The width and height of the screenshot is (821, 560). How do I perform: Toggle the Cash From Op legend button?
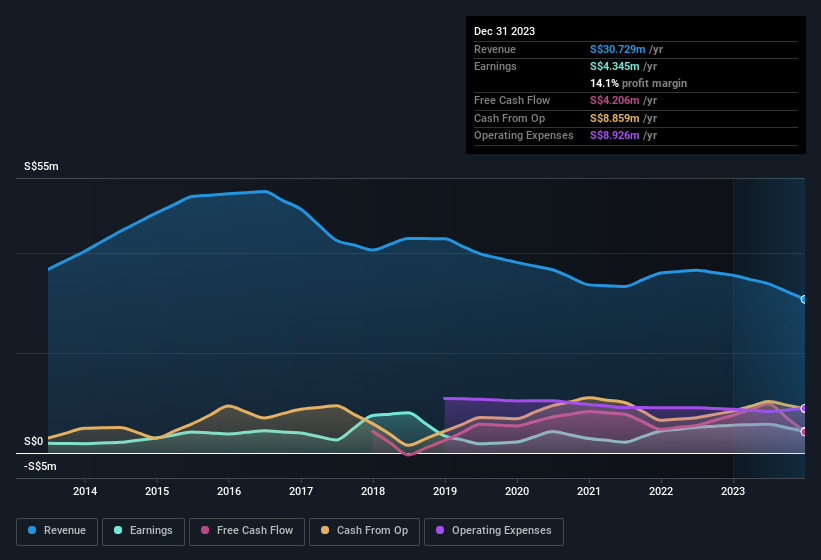(x=364, y=531)
